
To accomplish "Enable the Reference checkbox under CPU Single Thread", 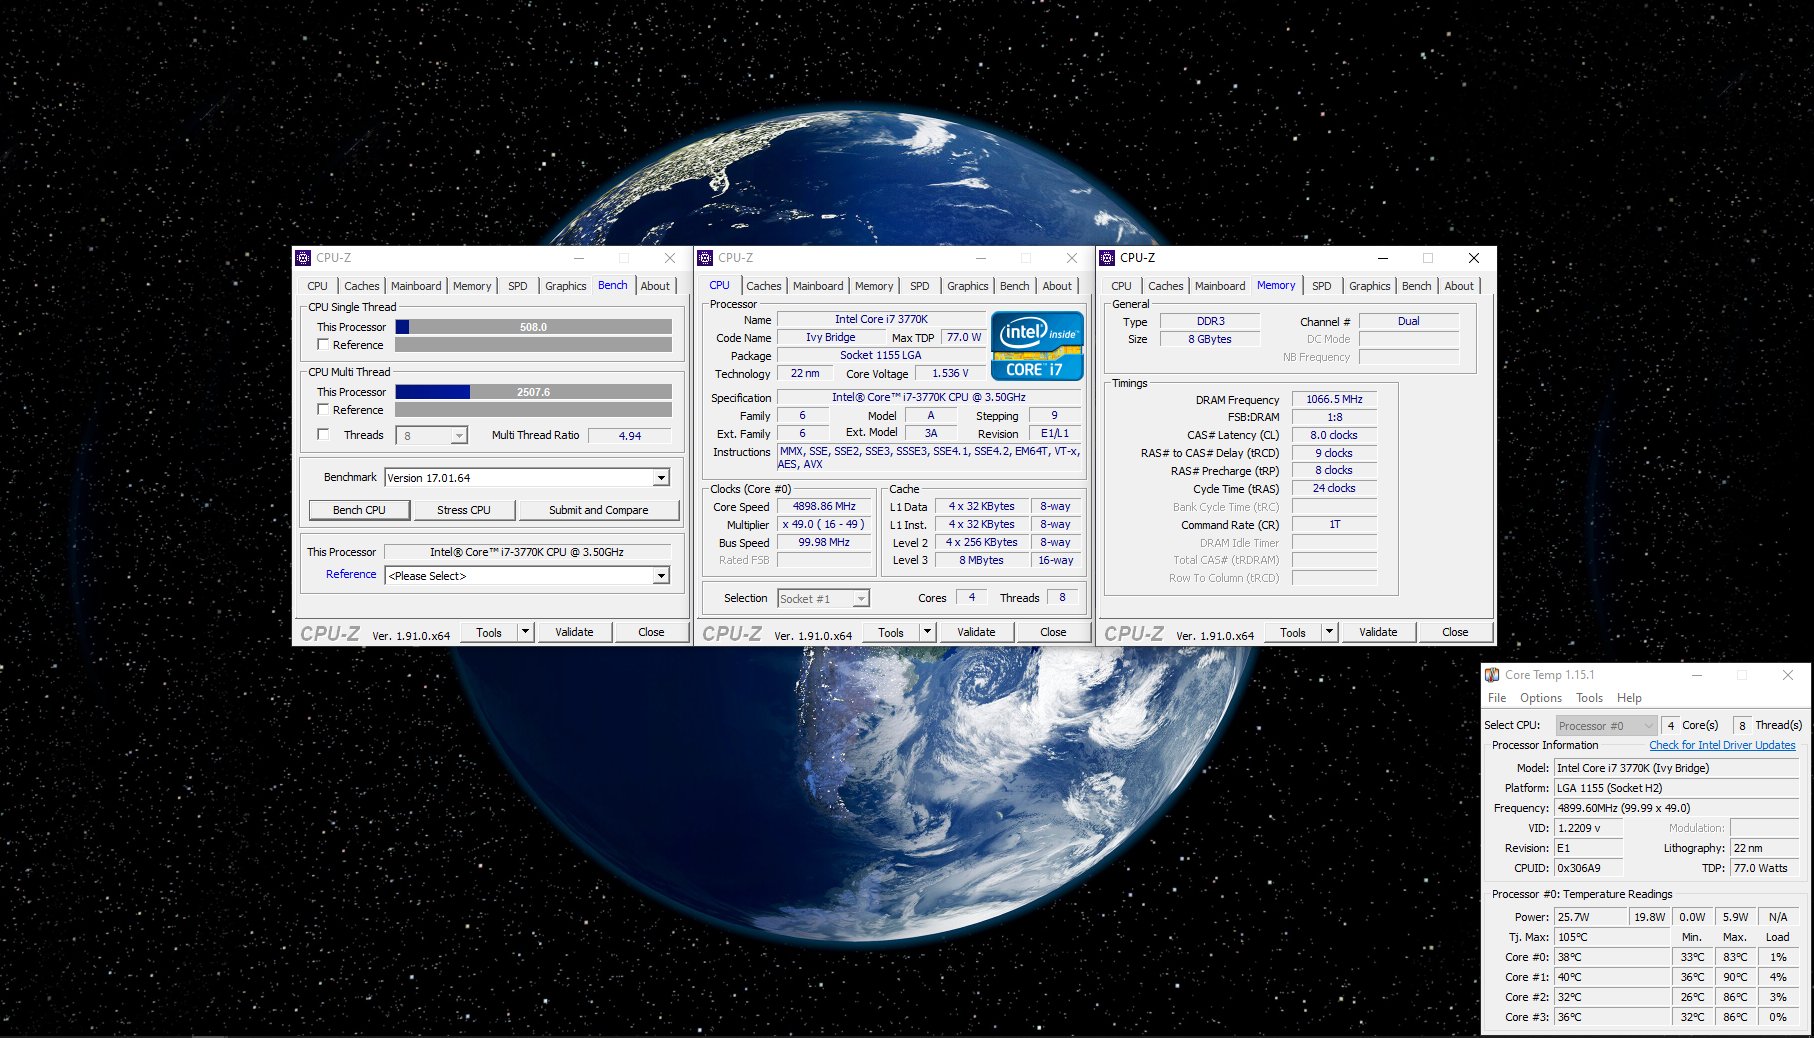I will pyautogui.click(x=323, y=344).
